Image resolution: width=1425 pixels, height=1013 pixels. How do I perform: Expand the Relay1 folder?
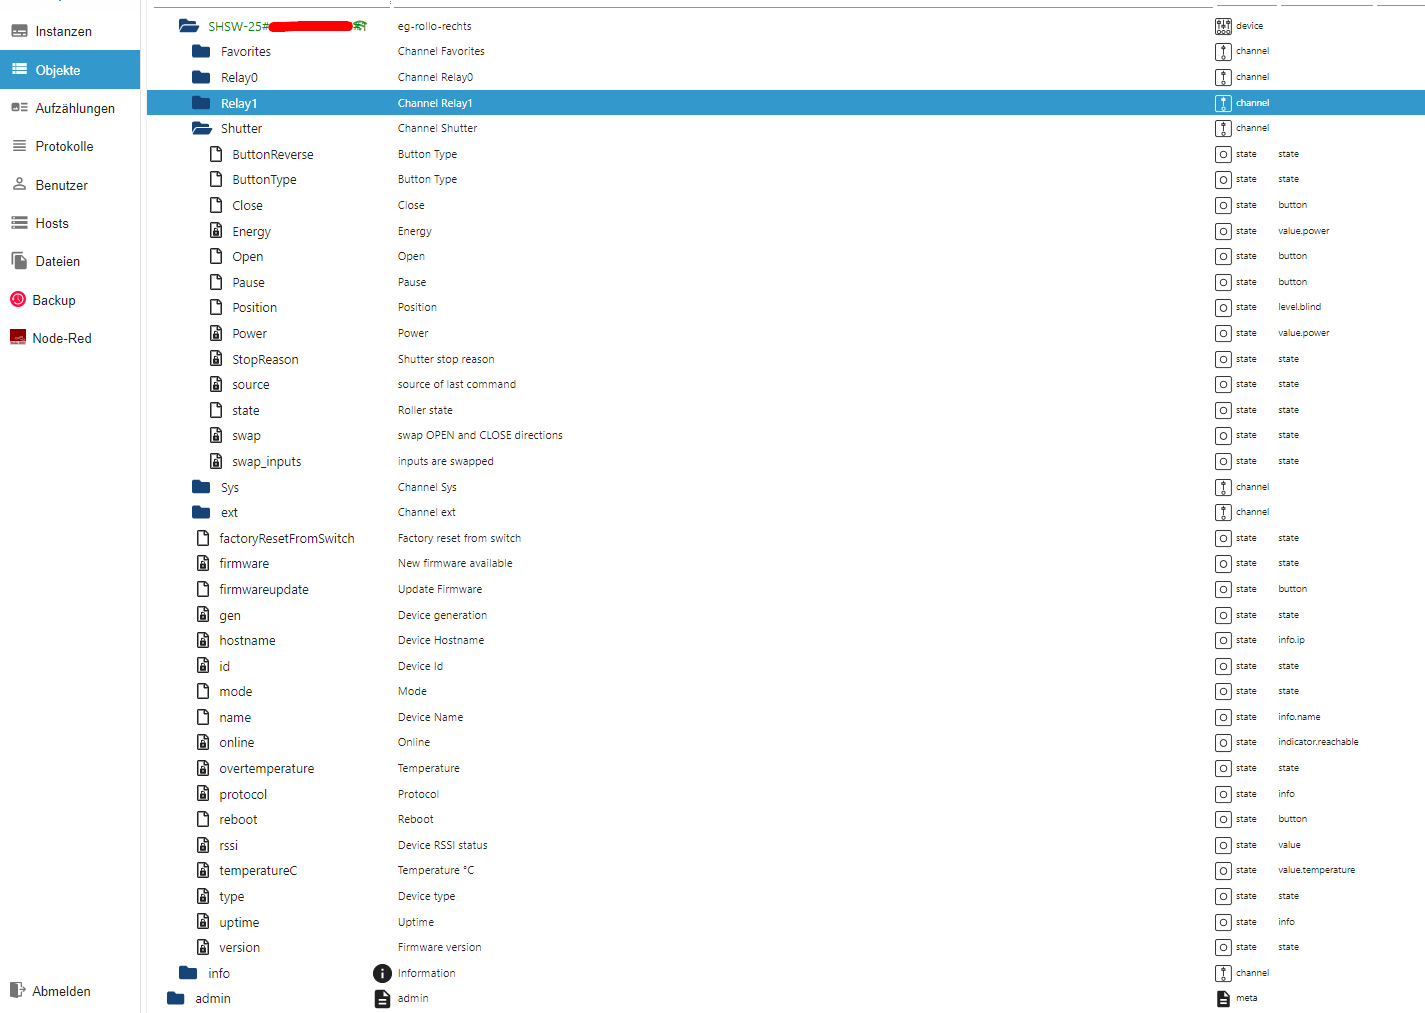coord(201,103)
